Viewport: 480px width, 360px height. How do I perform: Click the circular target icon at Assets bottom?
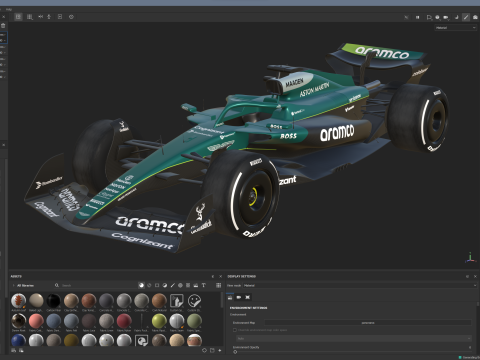click(x=204, y=350)
